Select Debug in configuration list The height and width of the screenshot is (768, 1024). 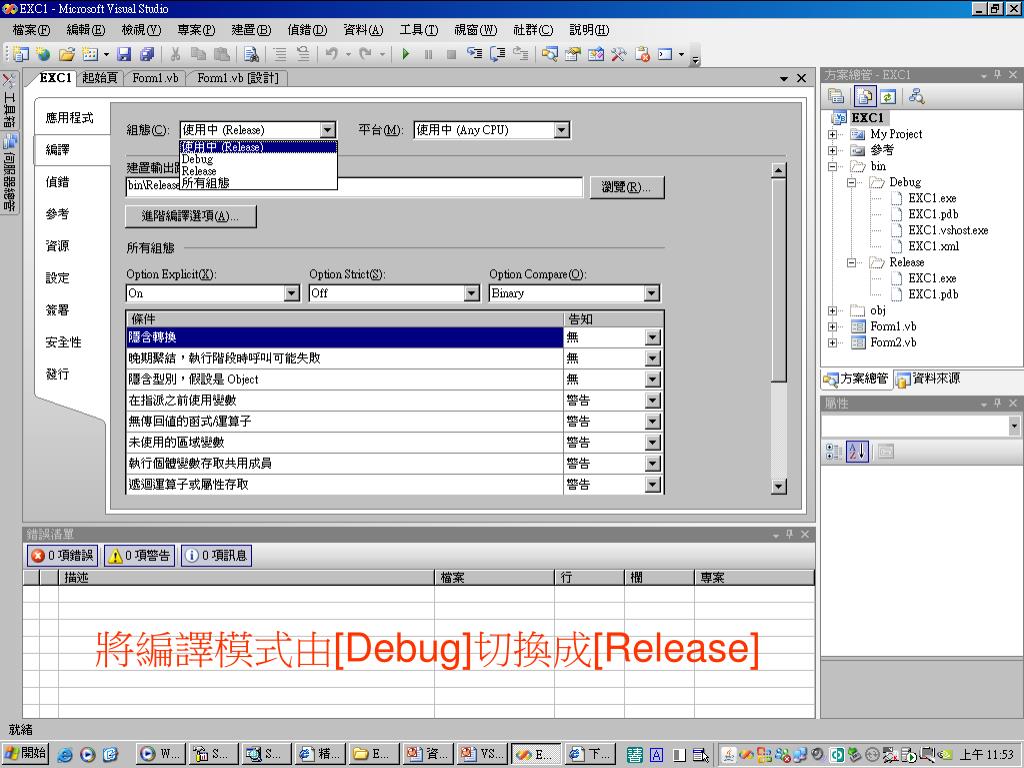[258, 159]
